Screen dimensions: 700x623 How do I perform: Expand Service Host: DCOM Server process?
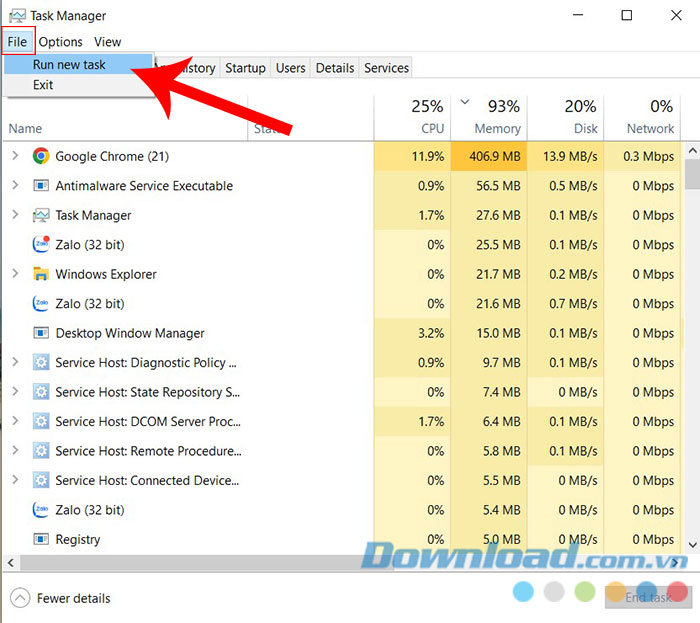pos(15,422)
